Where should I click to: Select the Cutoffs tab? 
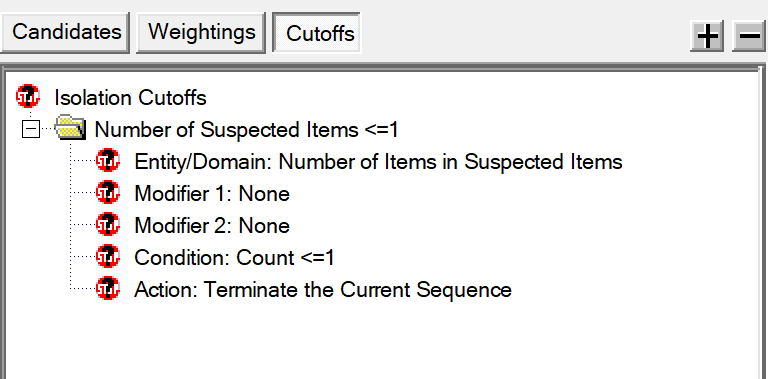click(x=316, y=33)
